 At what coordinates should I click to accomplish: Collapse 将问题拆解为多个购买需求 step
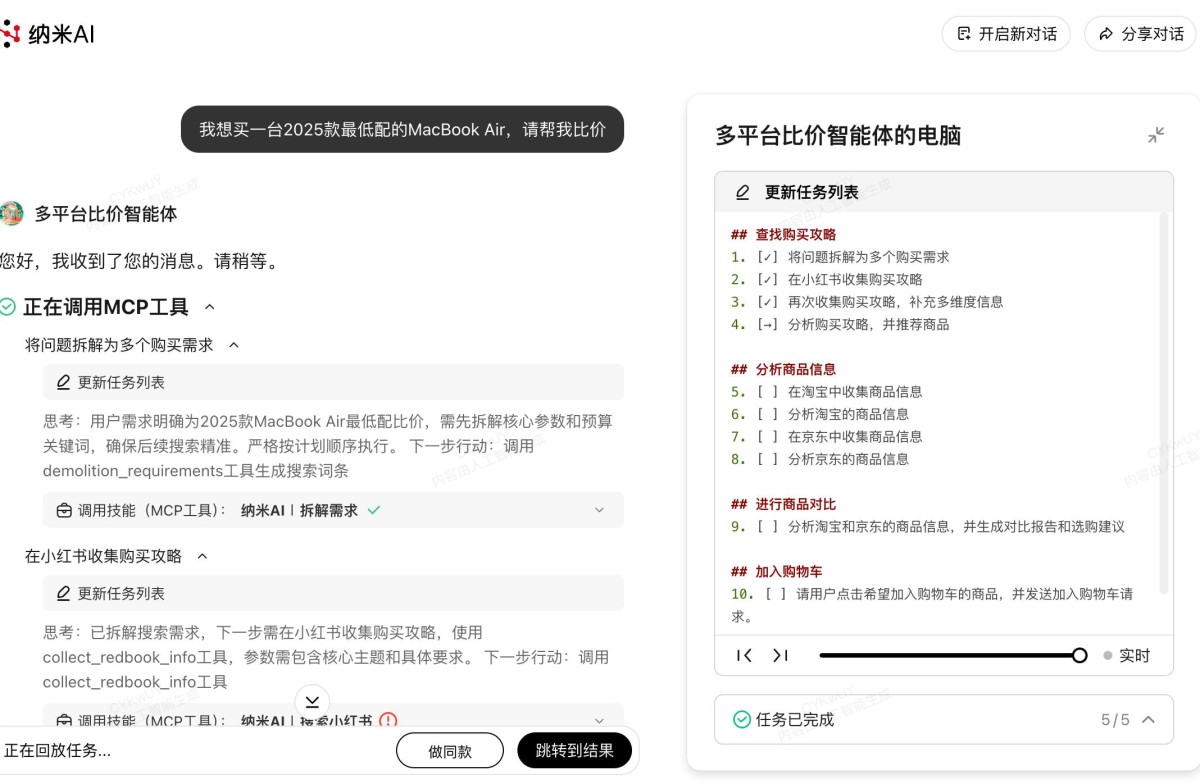click(x=234, y=345)
